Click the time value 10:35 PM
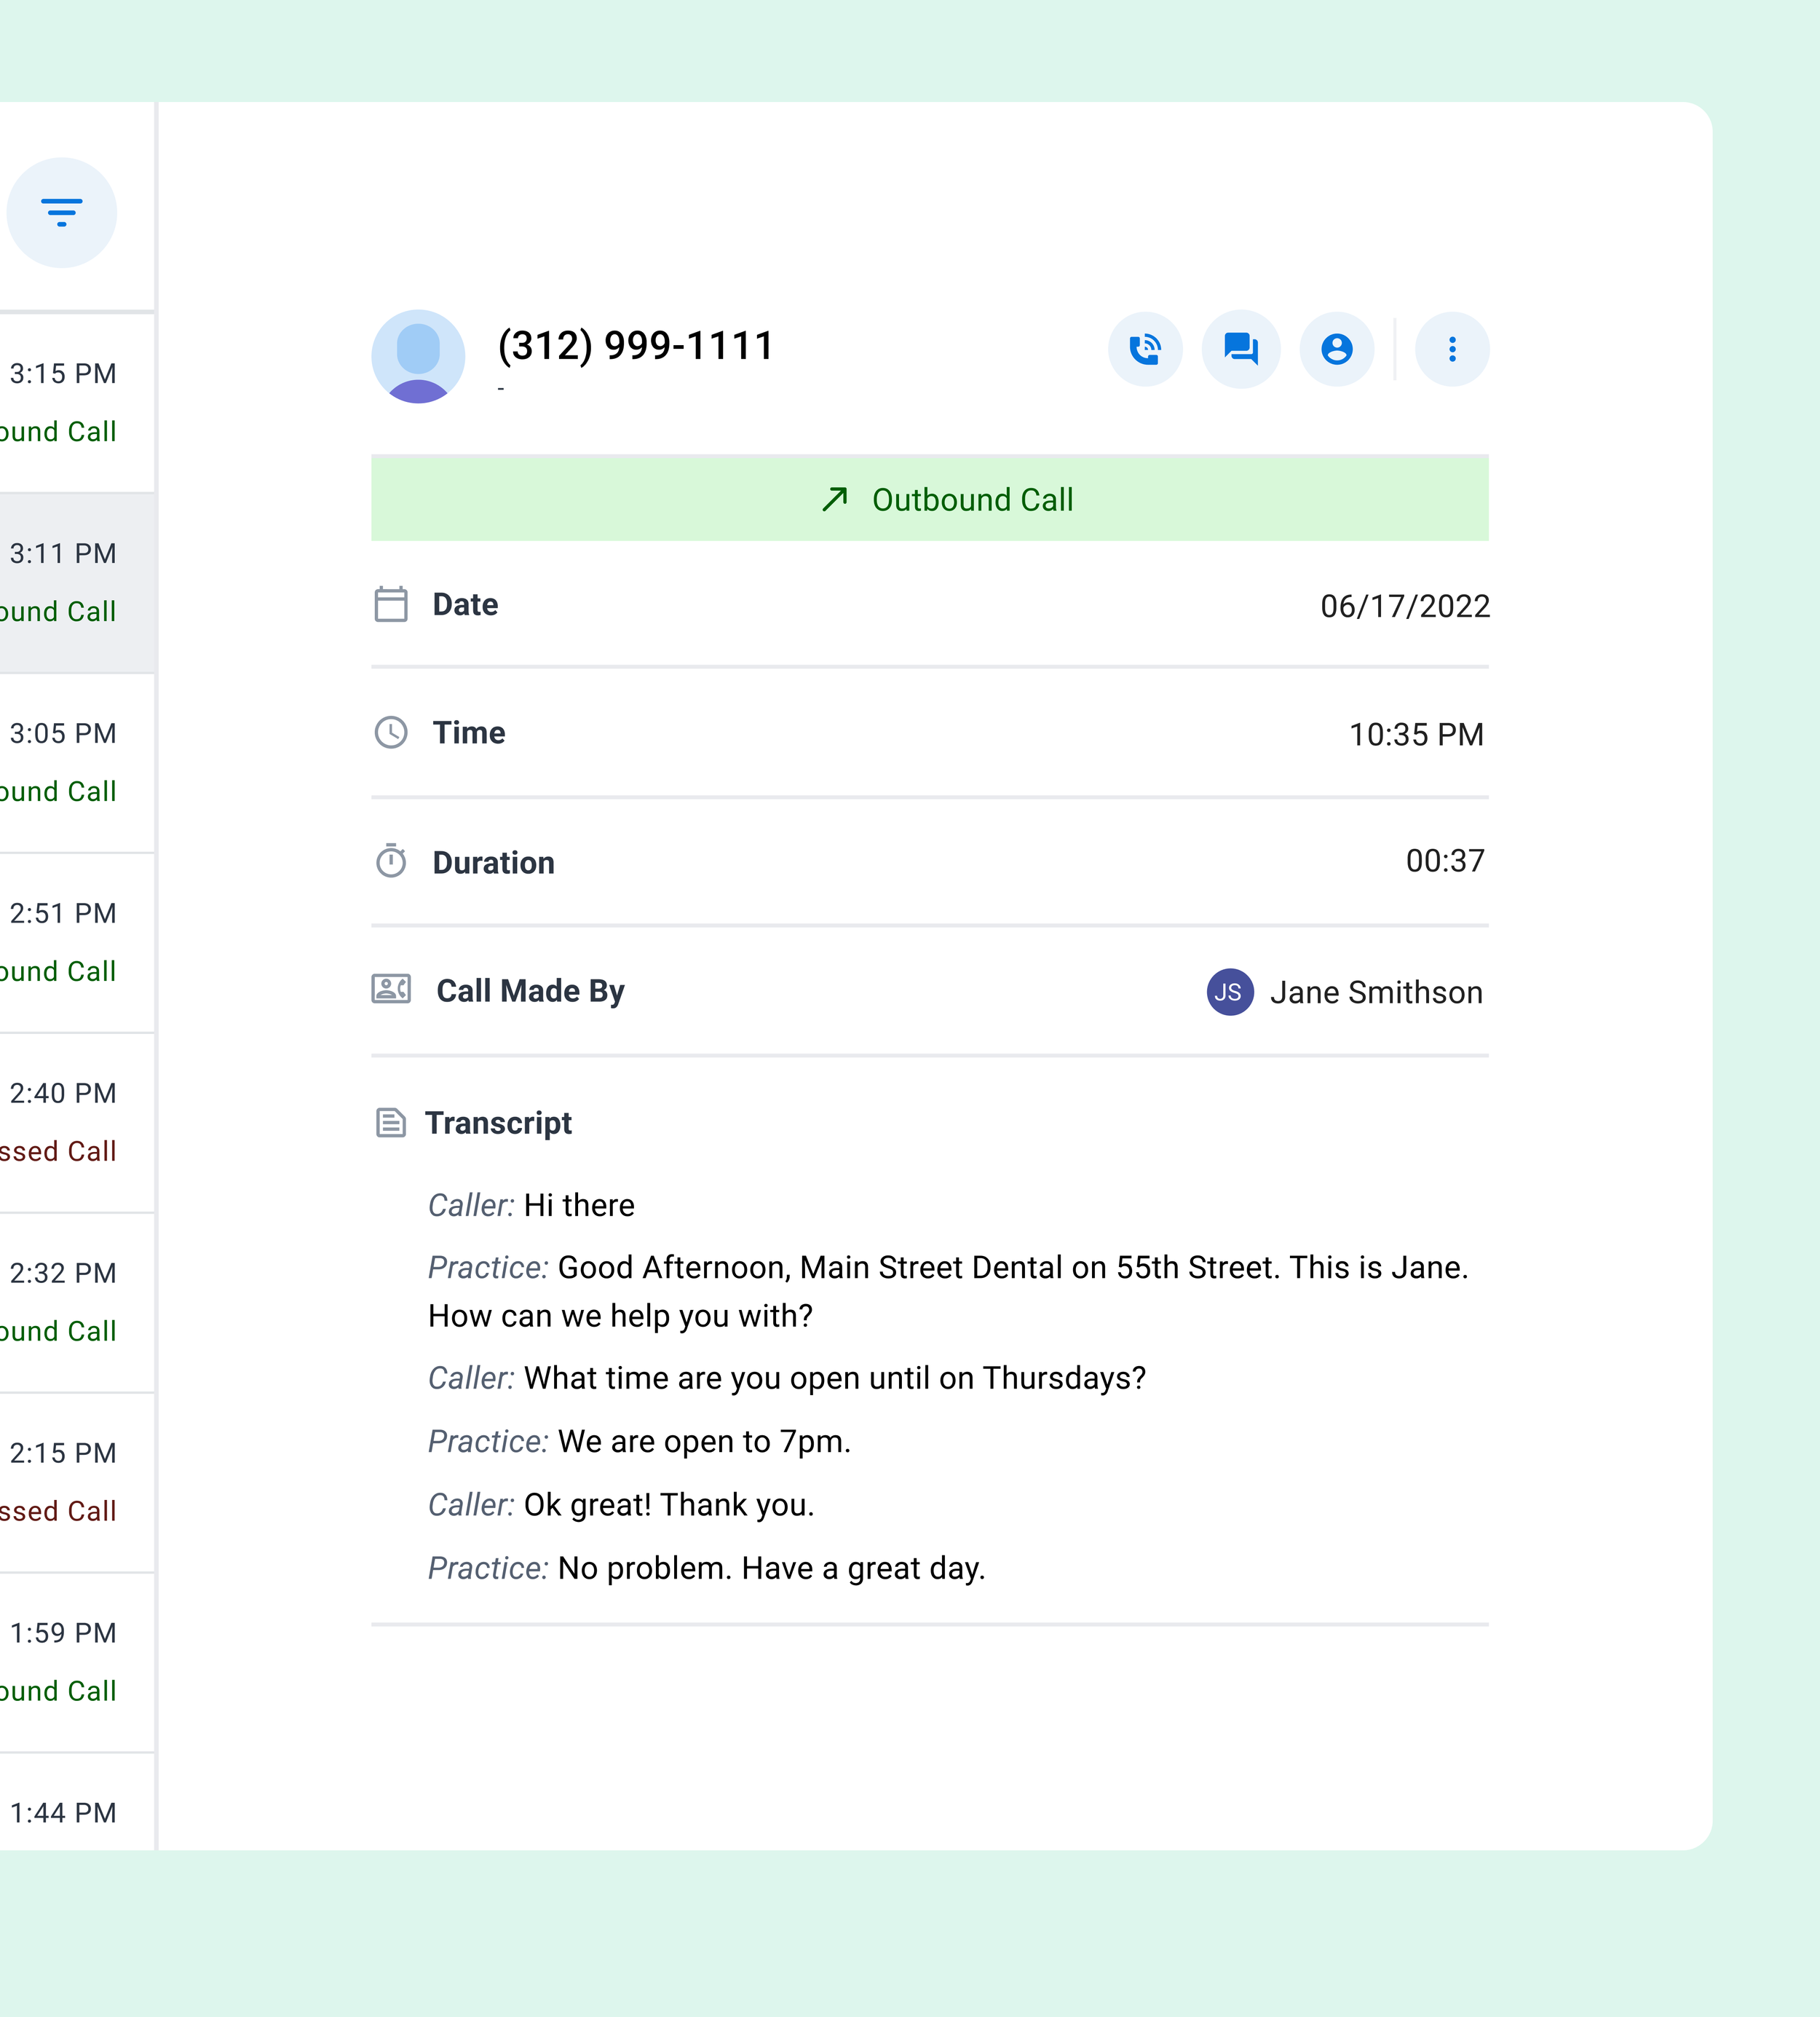Screen dimensions: 1820x2017 [1416, 735]
